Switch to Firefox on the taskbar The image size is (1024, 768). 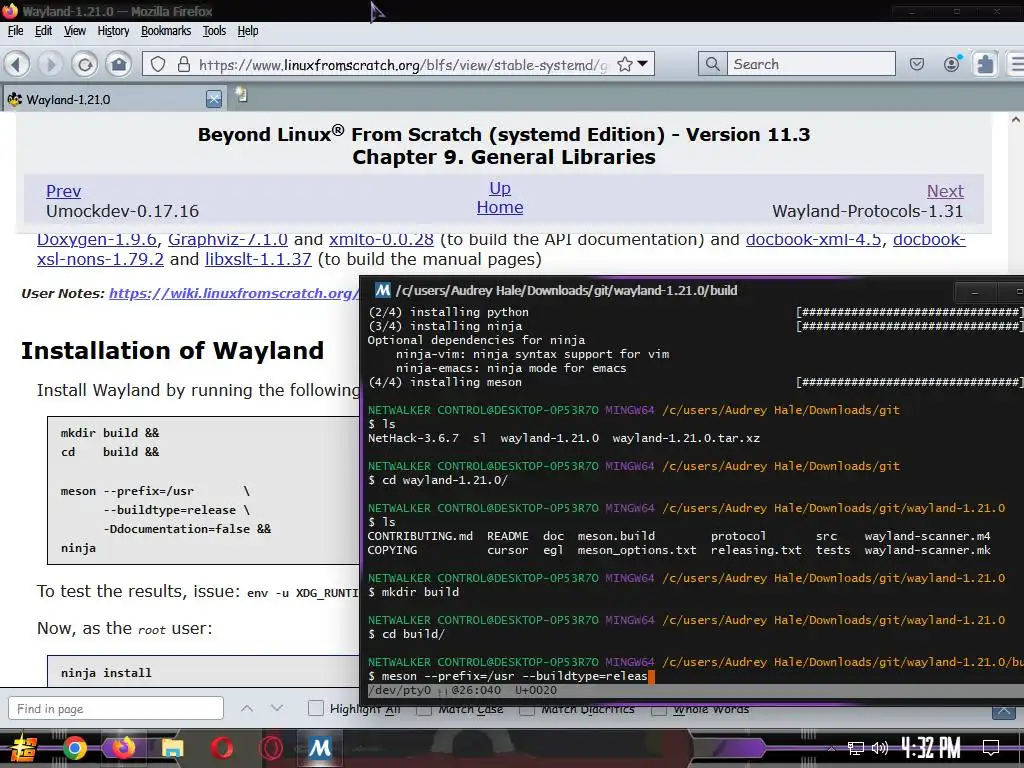click(123, 747)
